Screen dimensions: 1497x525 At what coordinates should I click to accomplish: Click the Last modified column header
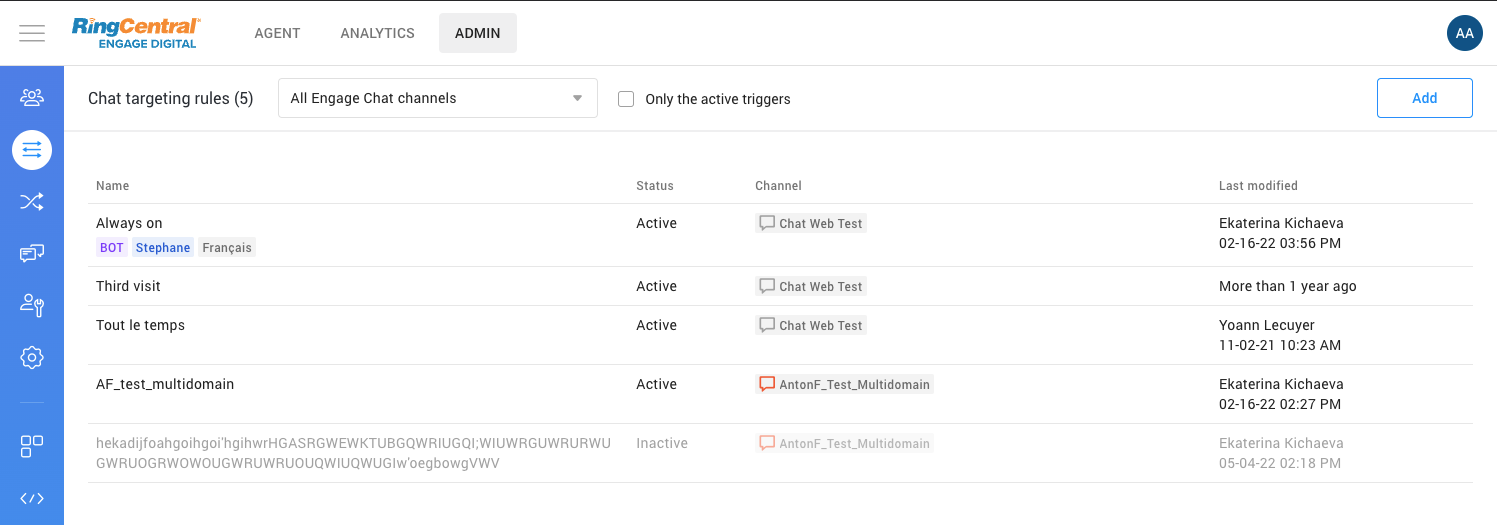tap(1258, 186)
